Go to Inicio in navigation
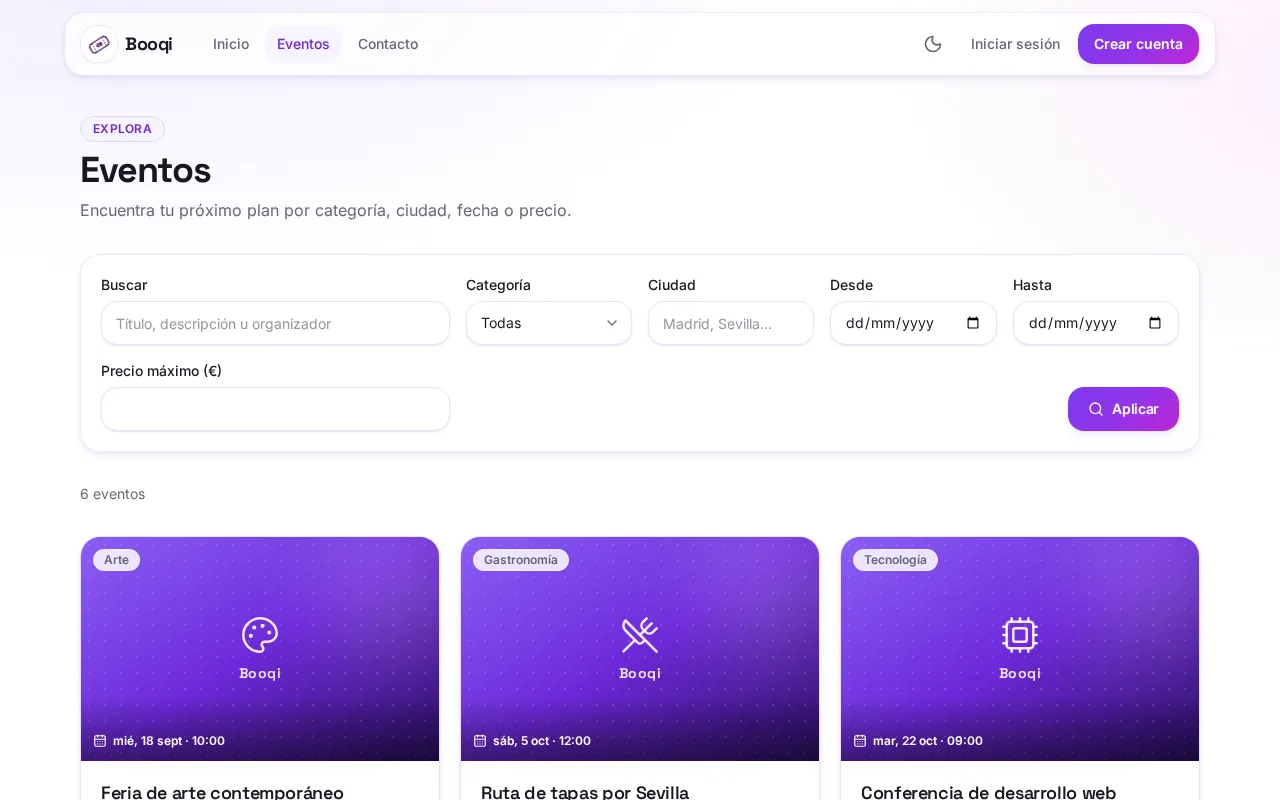This screenshot has height=800, width=1280. 231,44
